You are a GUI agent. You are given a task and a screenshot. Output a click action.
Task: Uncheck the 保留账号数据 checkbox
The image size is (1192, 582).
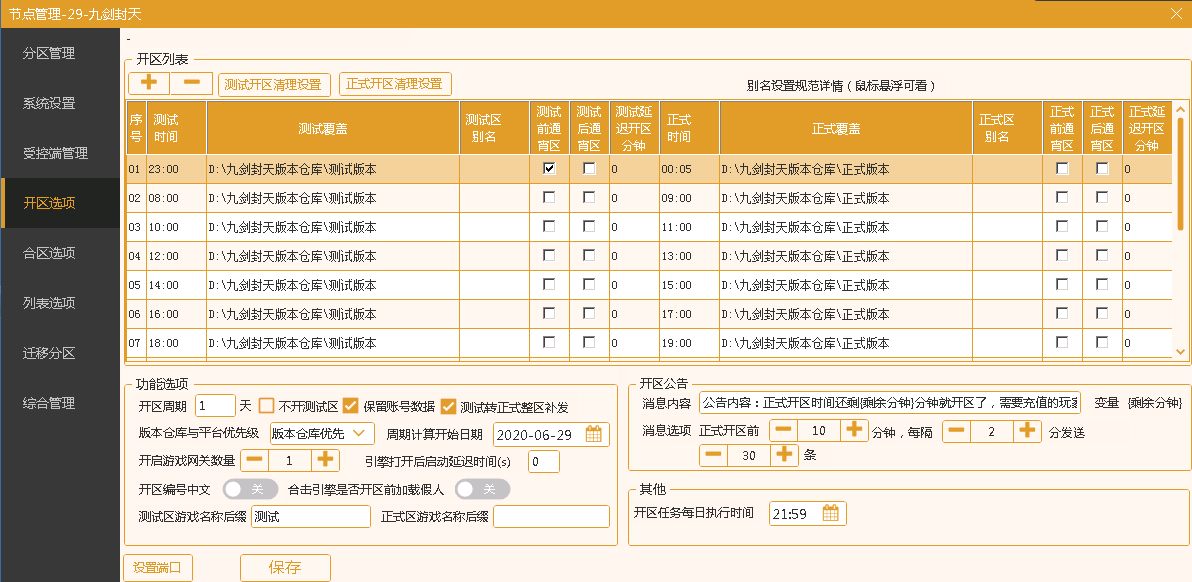pos(350,406)
